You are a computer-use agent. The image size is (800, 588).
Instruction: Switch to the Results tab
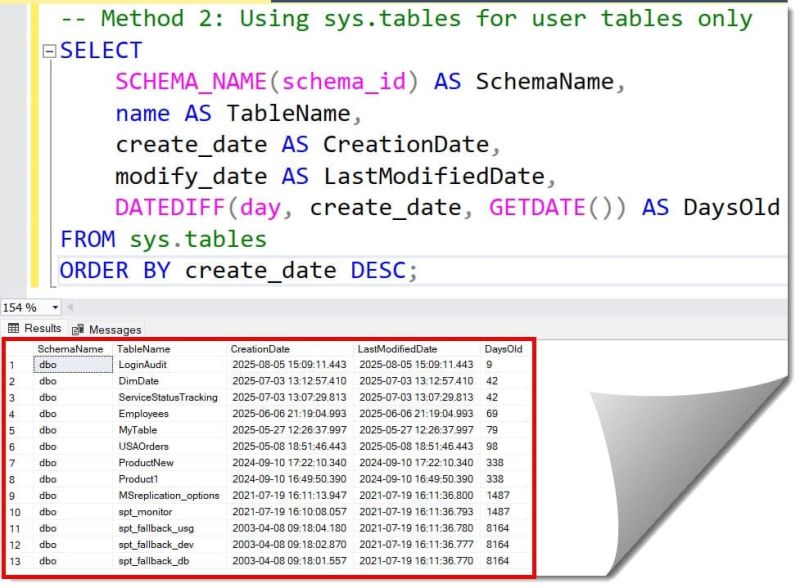[38, 329]
